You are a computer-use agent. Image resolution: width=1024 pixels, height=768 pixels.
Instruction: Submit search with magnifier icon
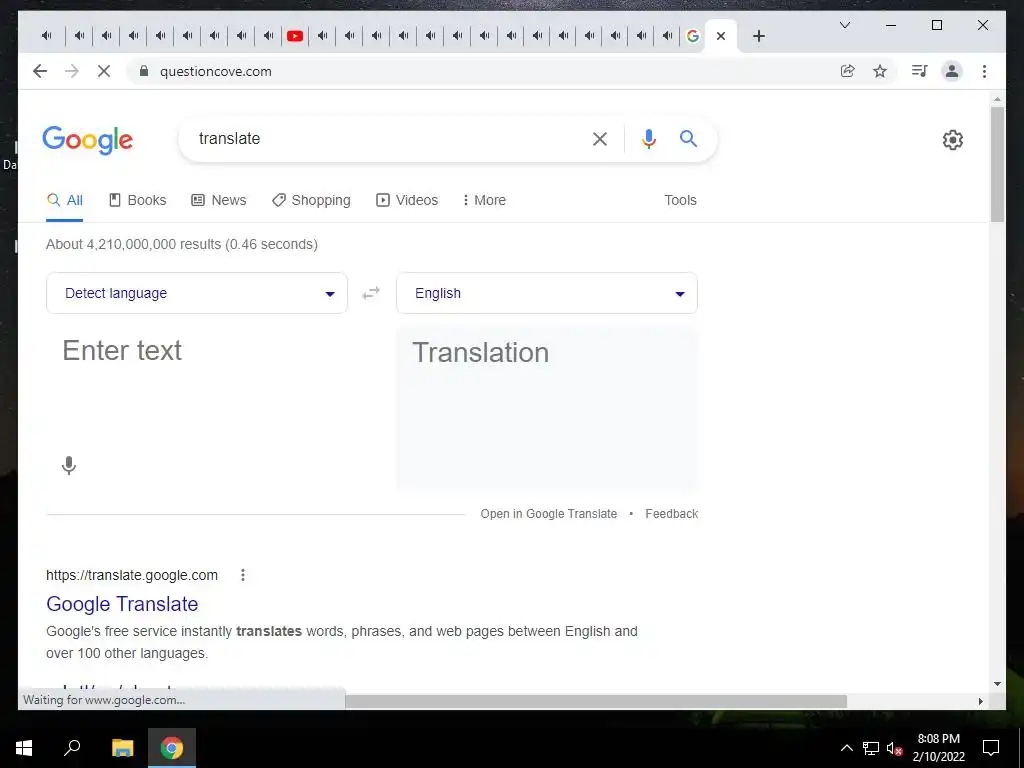688,138
